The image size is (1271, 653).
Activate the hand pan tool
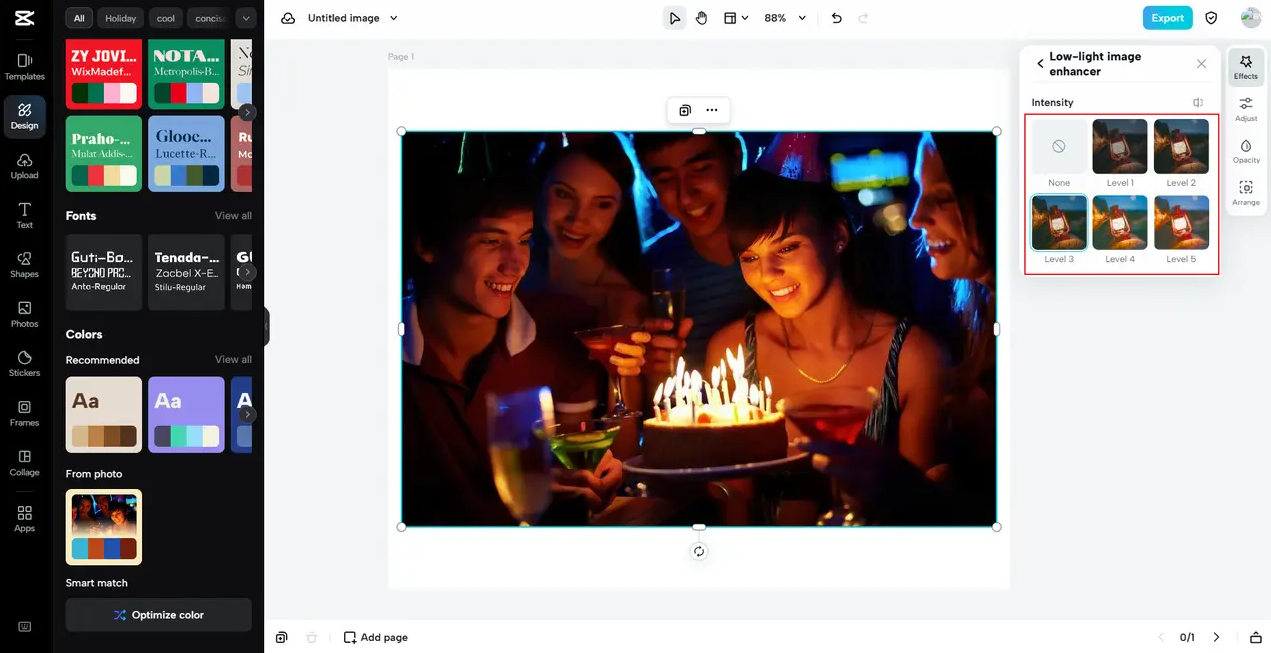tap(701, 18)
